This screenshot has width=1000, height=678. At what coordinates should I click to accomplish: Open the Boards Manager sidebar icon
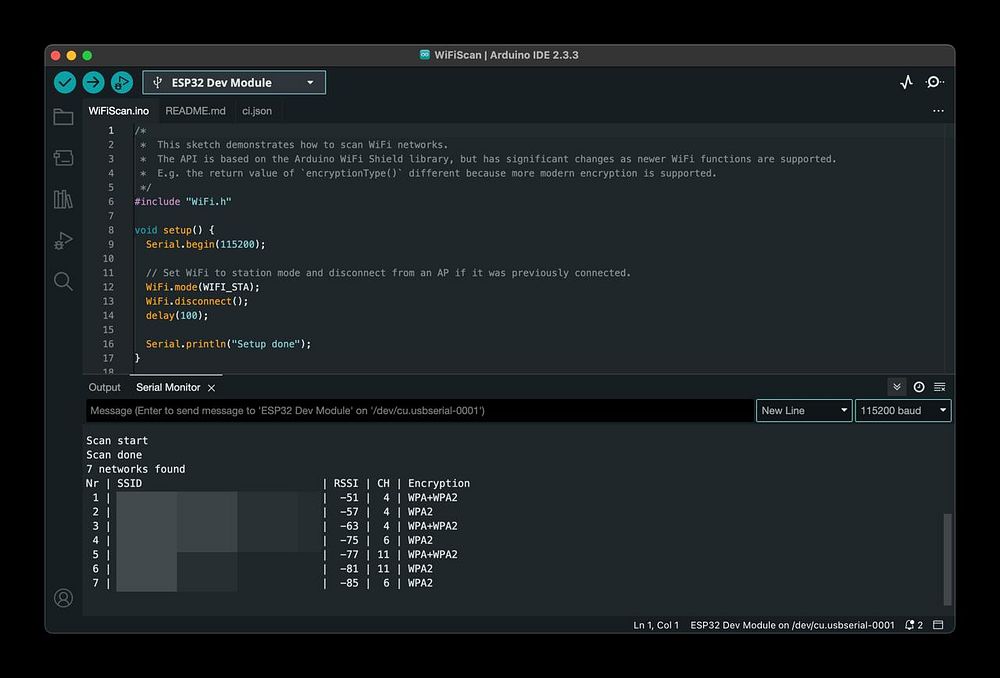[63, 158]
